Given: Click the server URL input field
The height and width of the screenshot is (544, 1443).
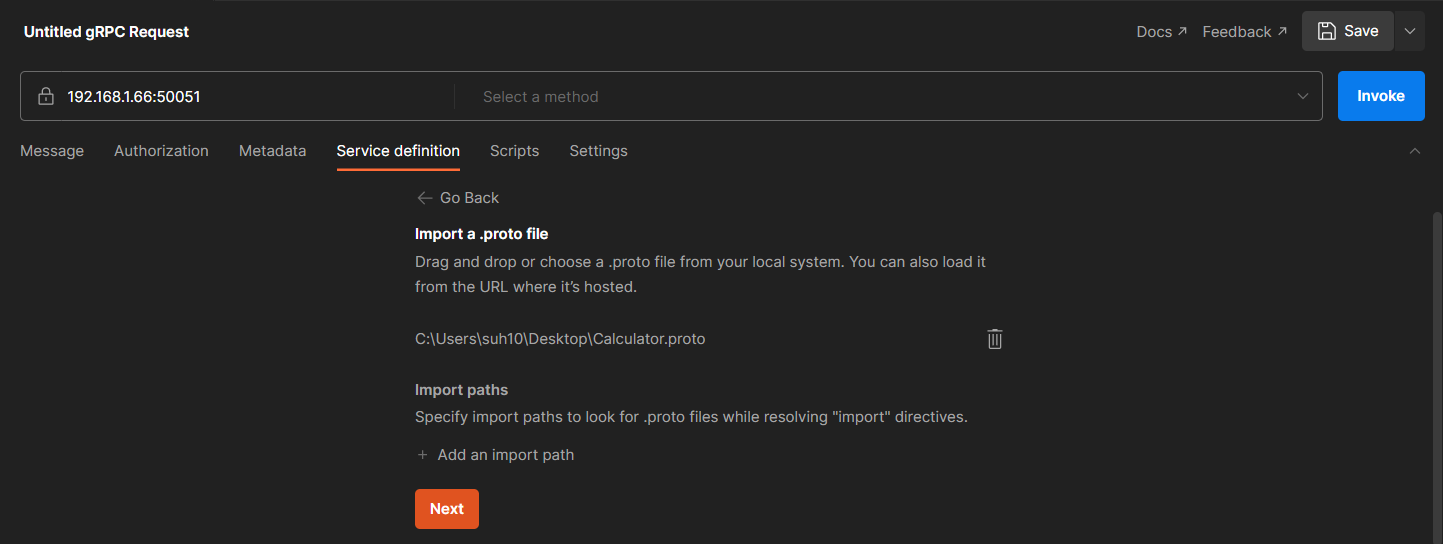Looking at the screenshot, I should click(250, 97).
